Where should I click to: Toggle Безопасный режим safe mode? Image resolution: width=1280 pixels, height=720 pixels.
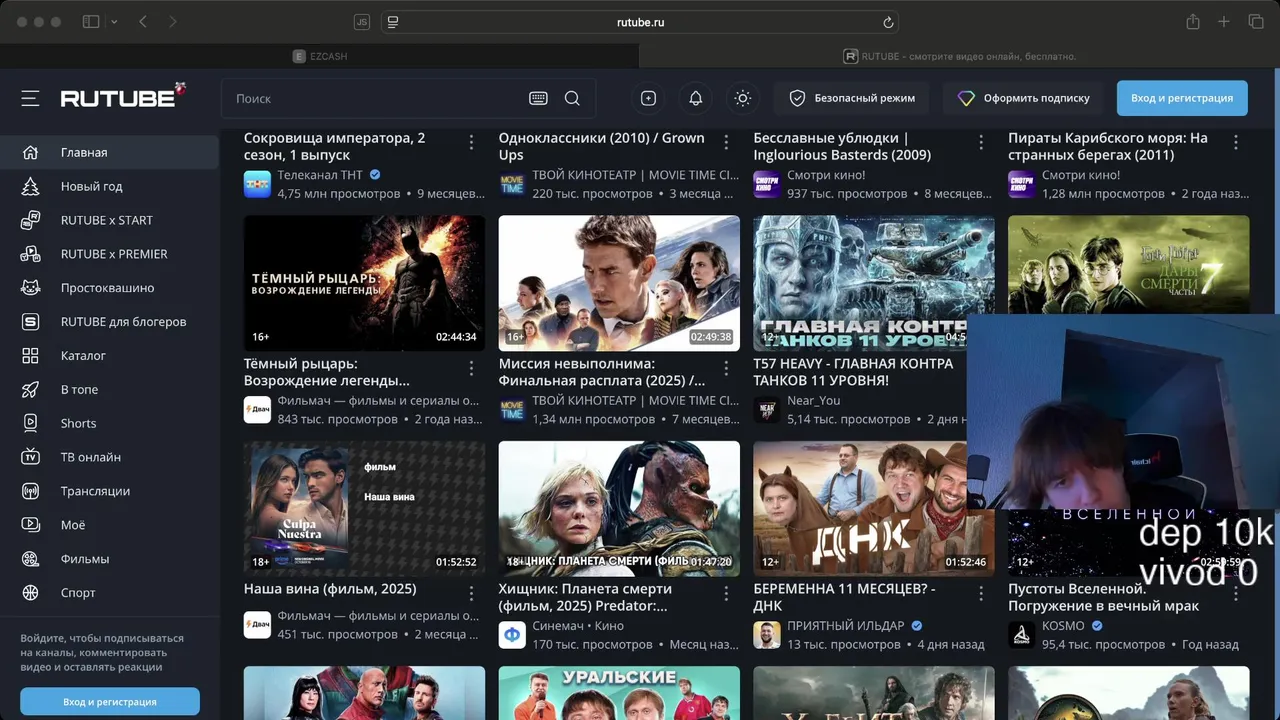pos(851,98)
